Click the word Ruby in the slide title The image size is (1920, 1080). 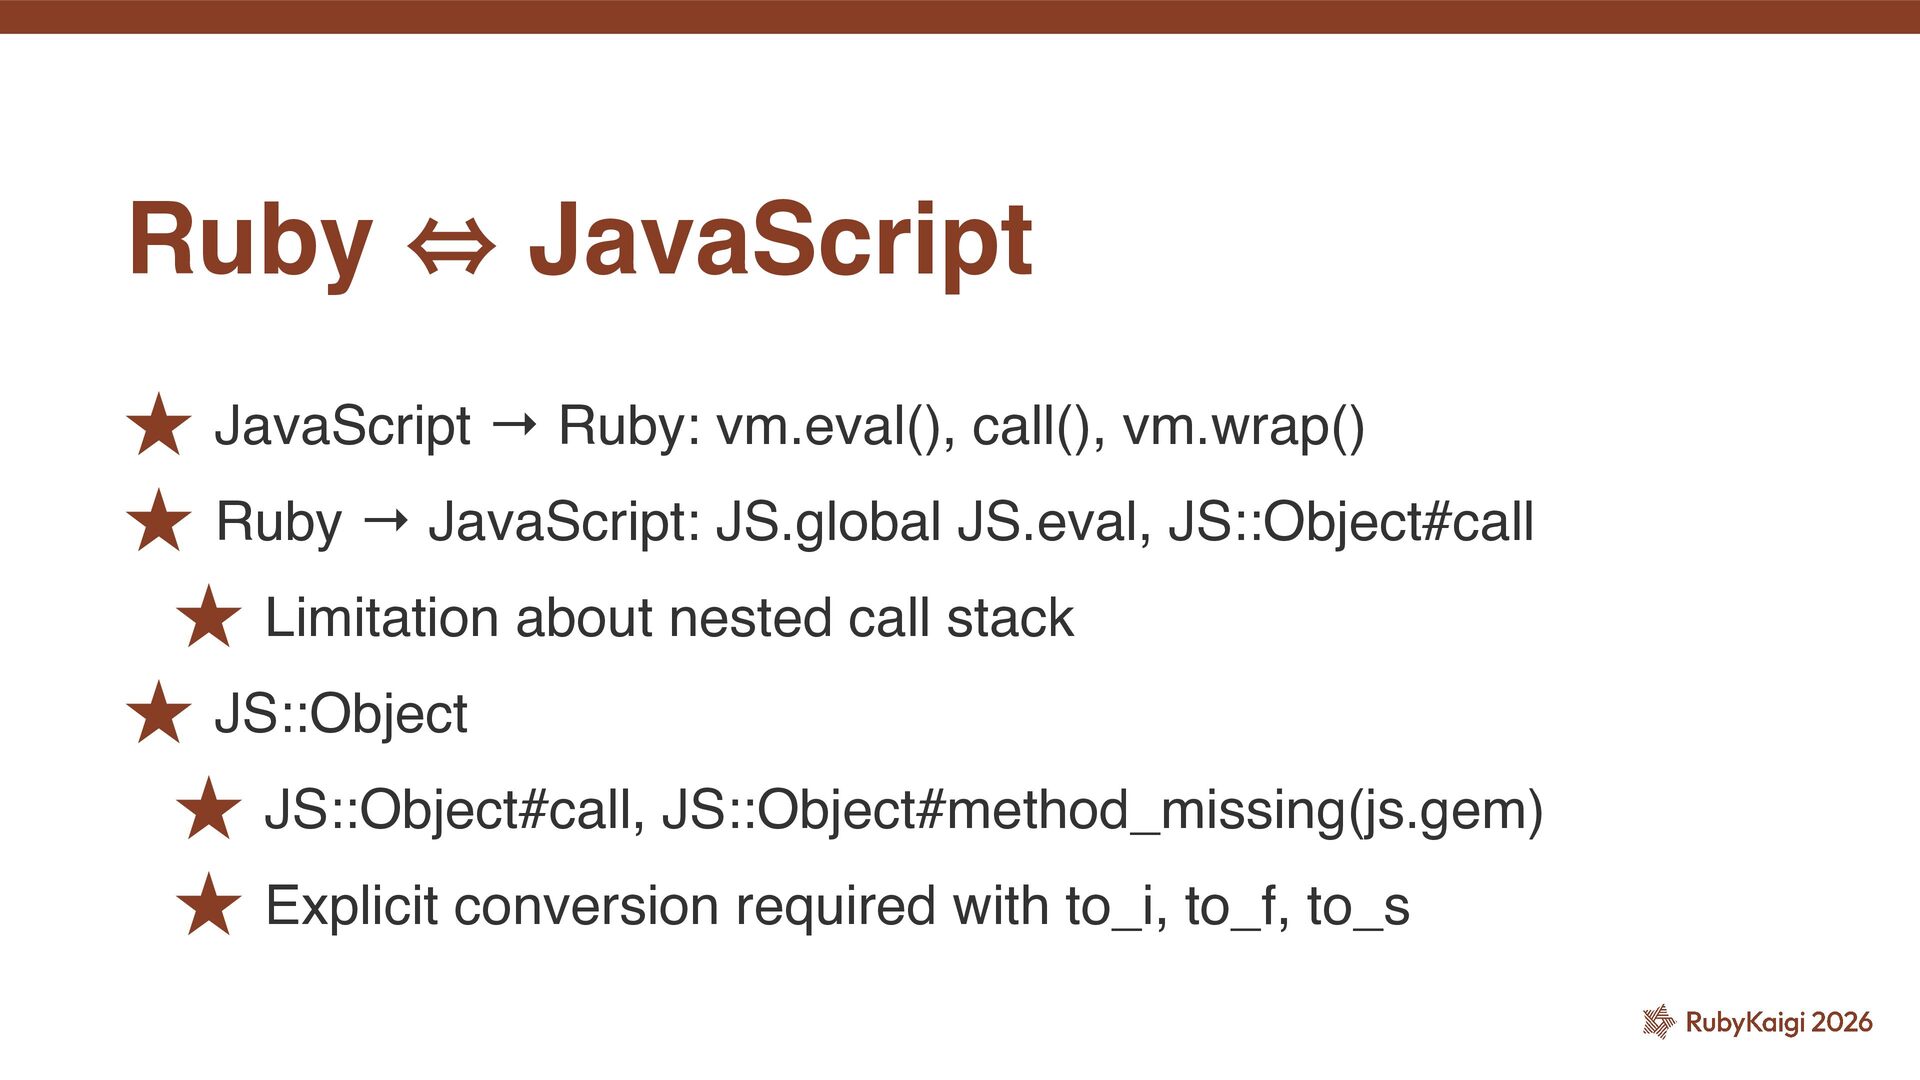250,241
